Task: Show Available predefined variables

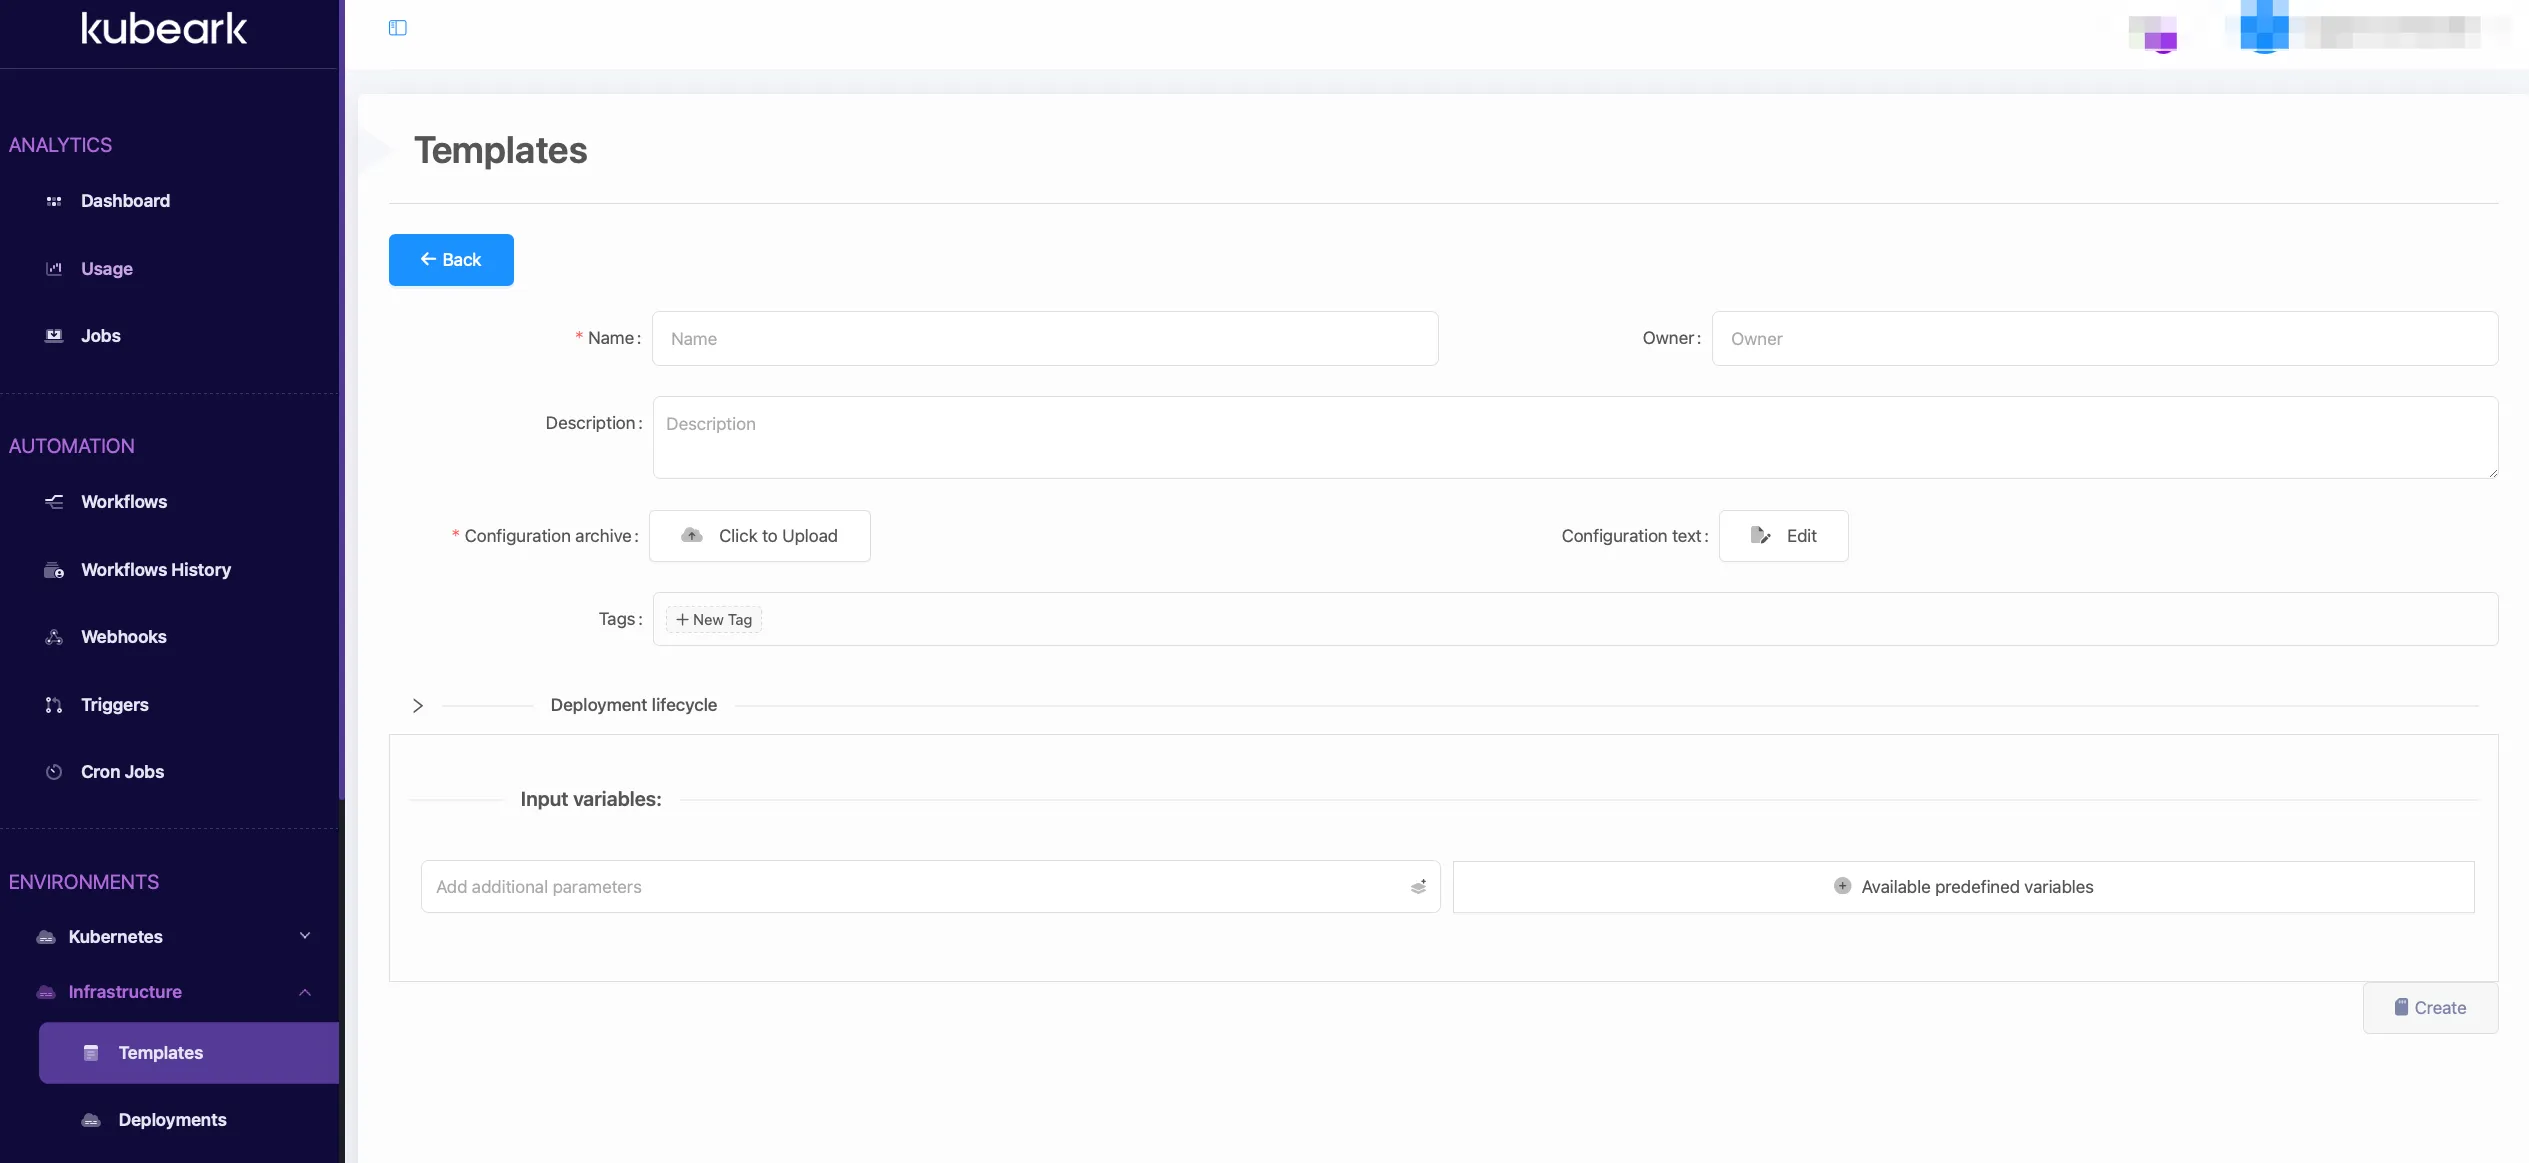Action: [x=1963, y=887]
